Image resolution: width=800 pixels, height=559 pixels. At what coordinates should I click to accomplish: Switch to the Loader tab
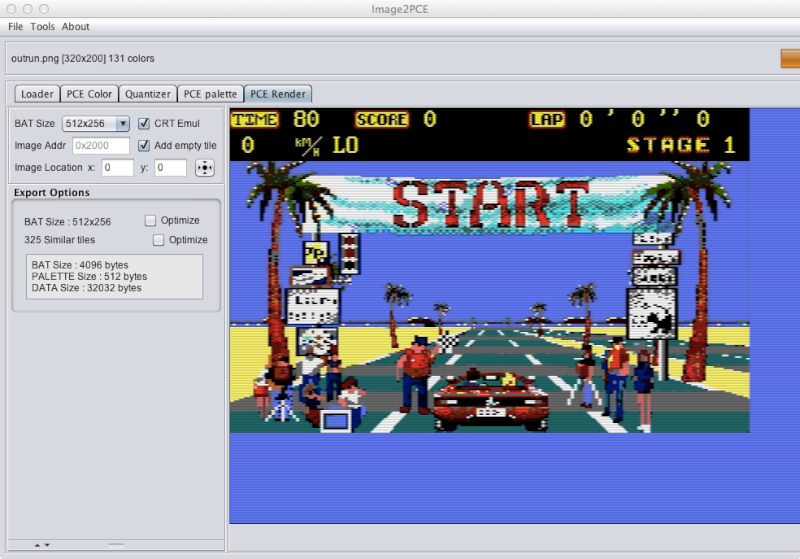tap(37, 94)
